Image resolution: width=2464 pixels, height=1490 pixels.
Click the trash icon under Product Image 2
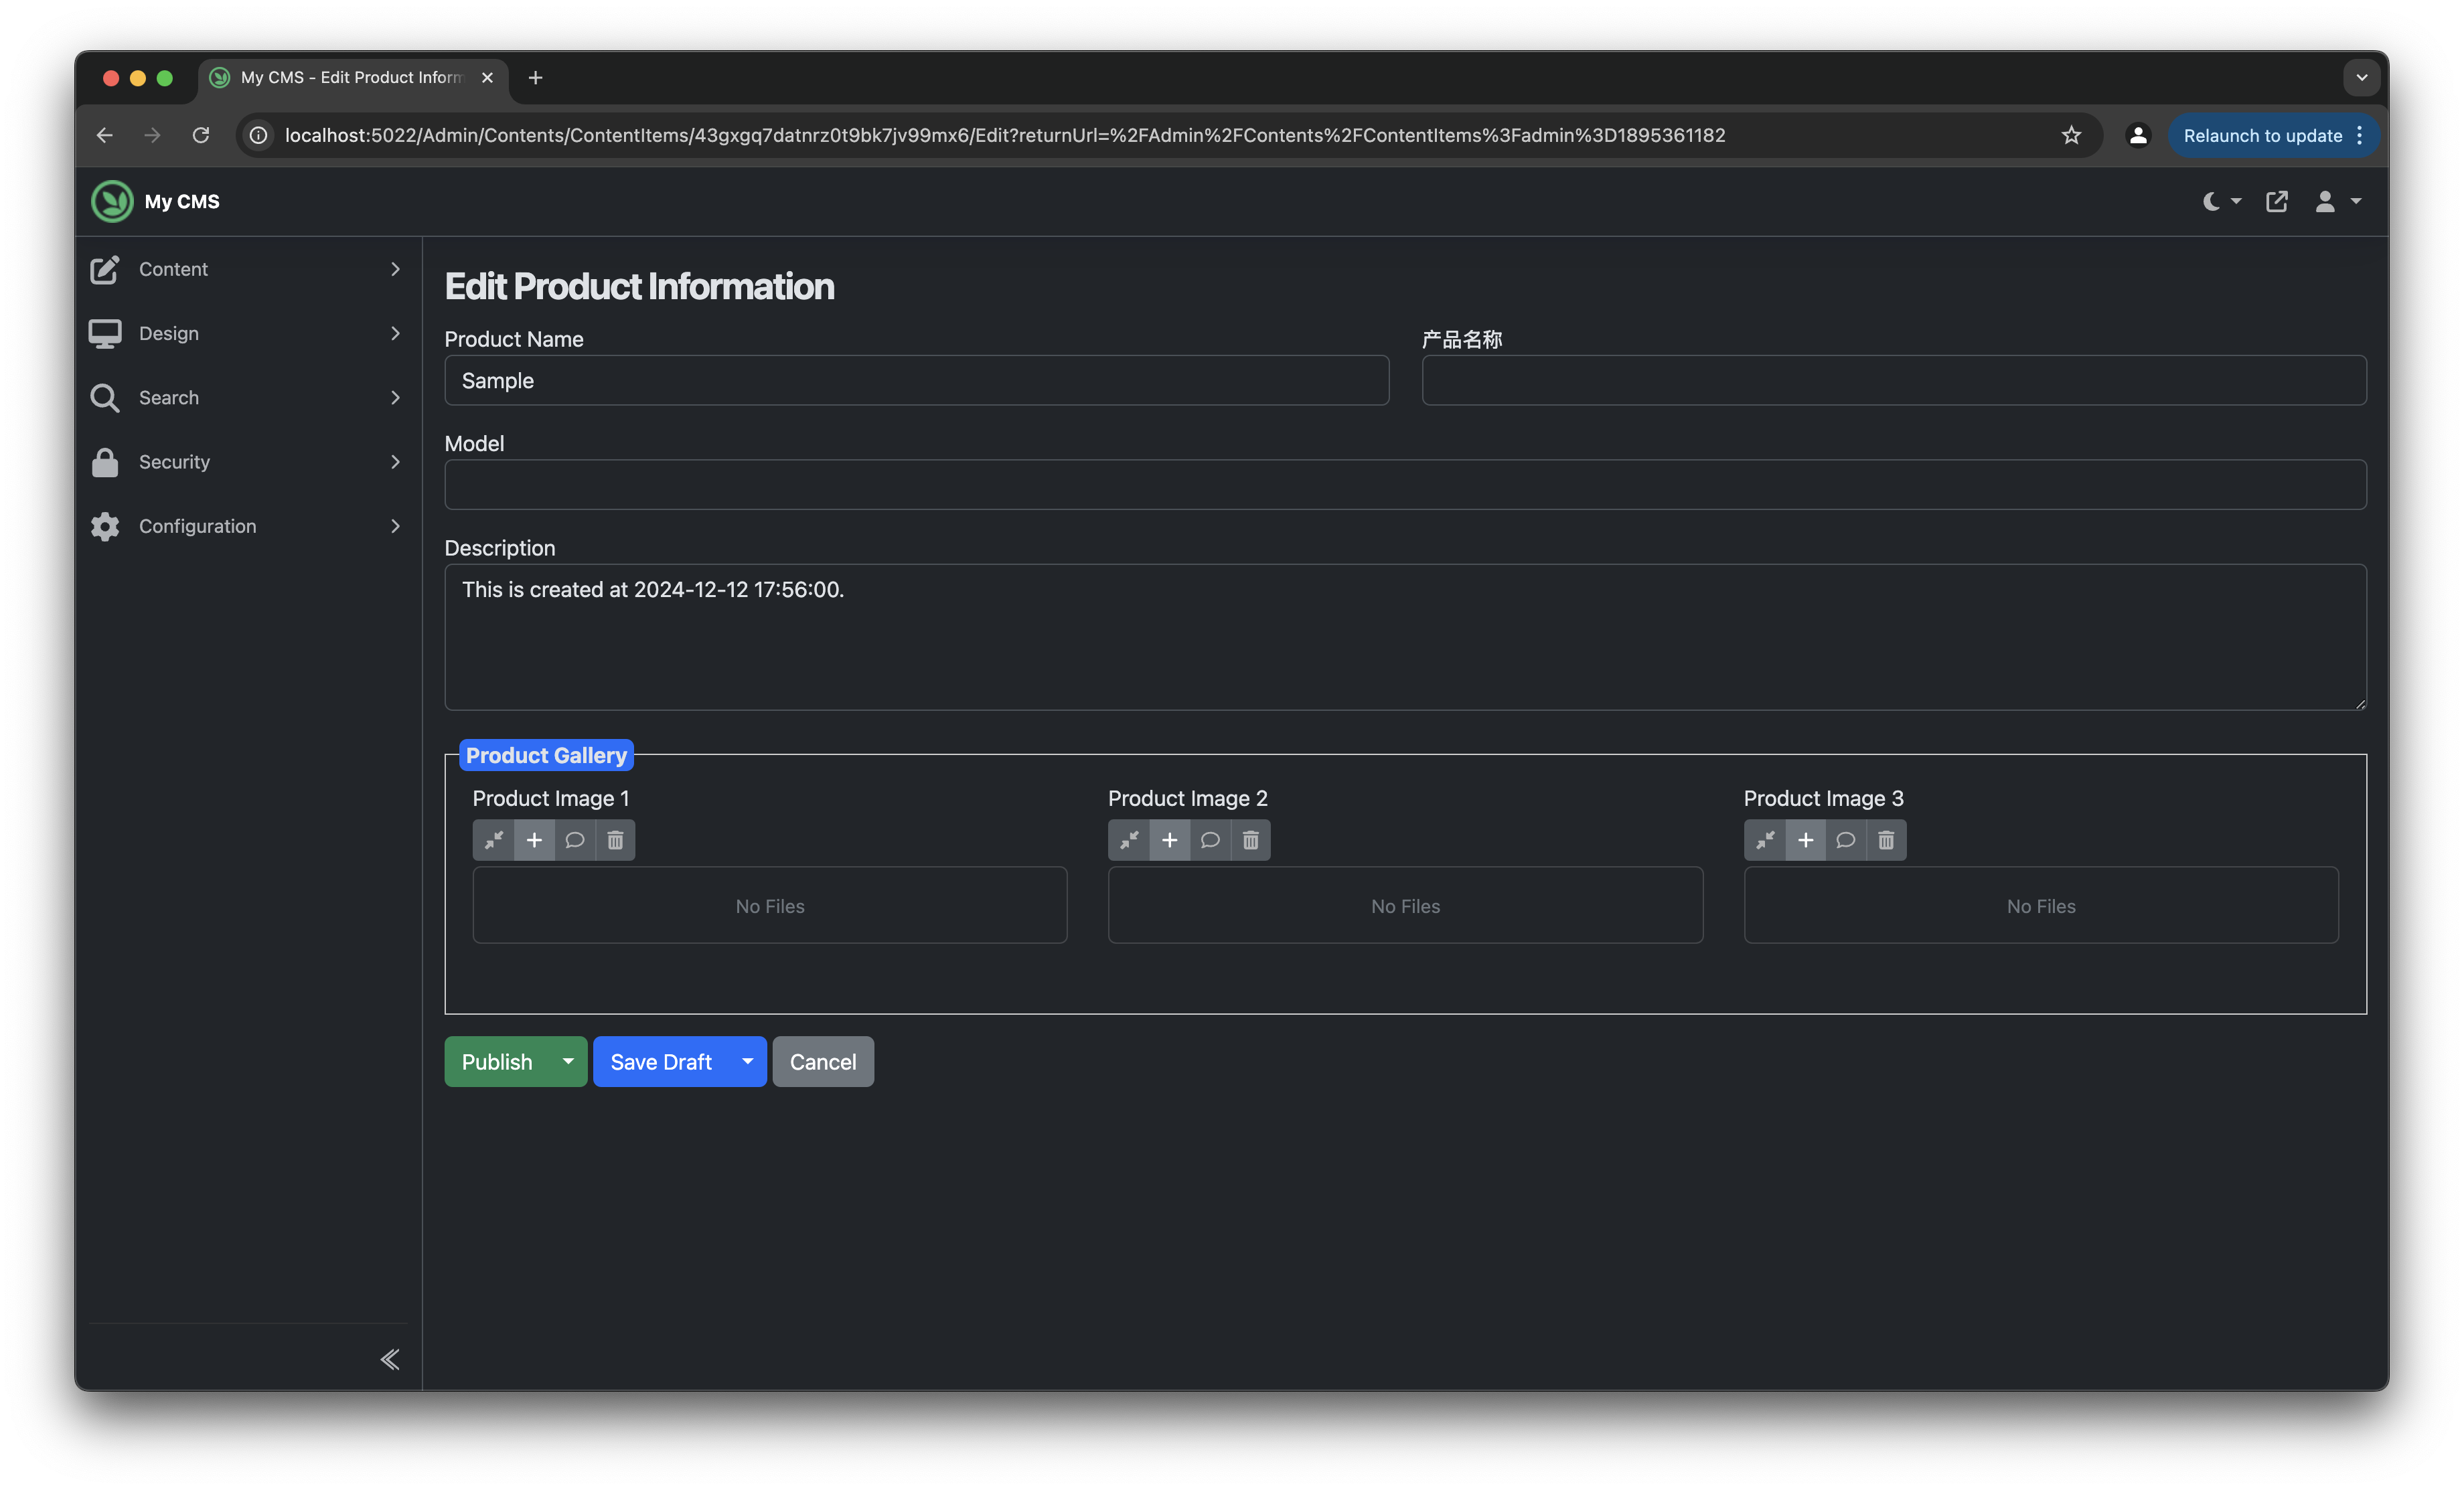click(x=1250, y=840)
